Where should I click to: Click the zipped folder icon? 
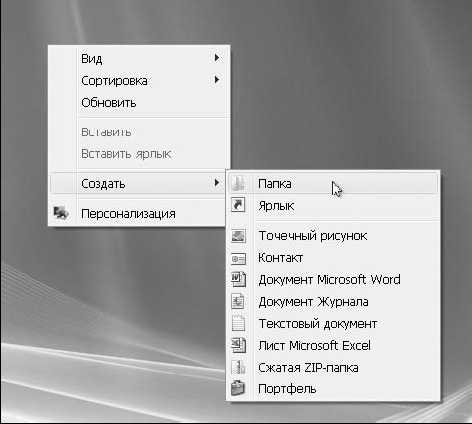238,367
